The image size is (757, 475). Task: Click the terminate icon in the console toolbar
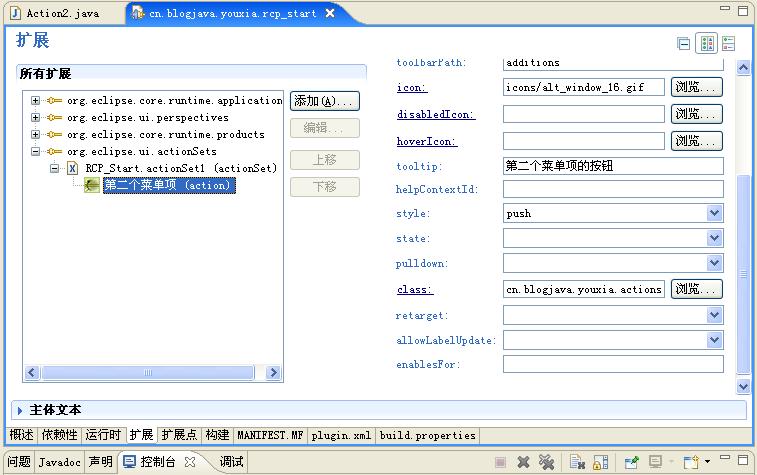(500, 462)
